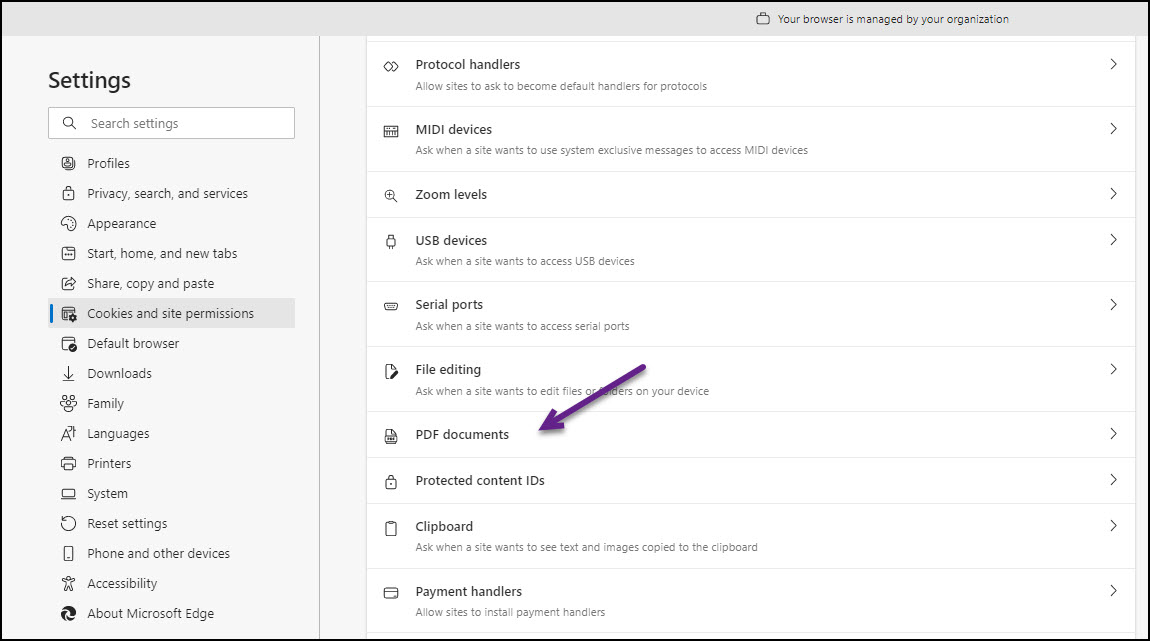Open Serial ports via its chevron

point(1113,304)
